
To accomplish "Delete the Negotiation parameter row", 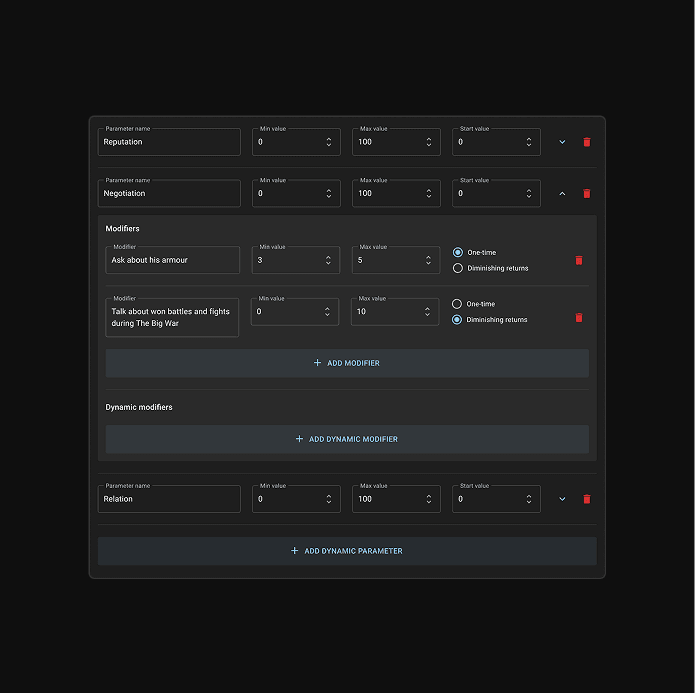I will 587,194.
